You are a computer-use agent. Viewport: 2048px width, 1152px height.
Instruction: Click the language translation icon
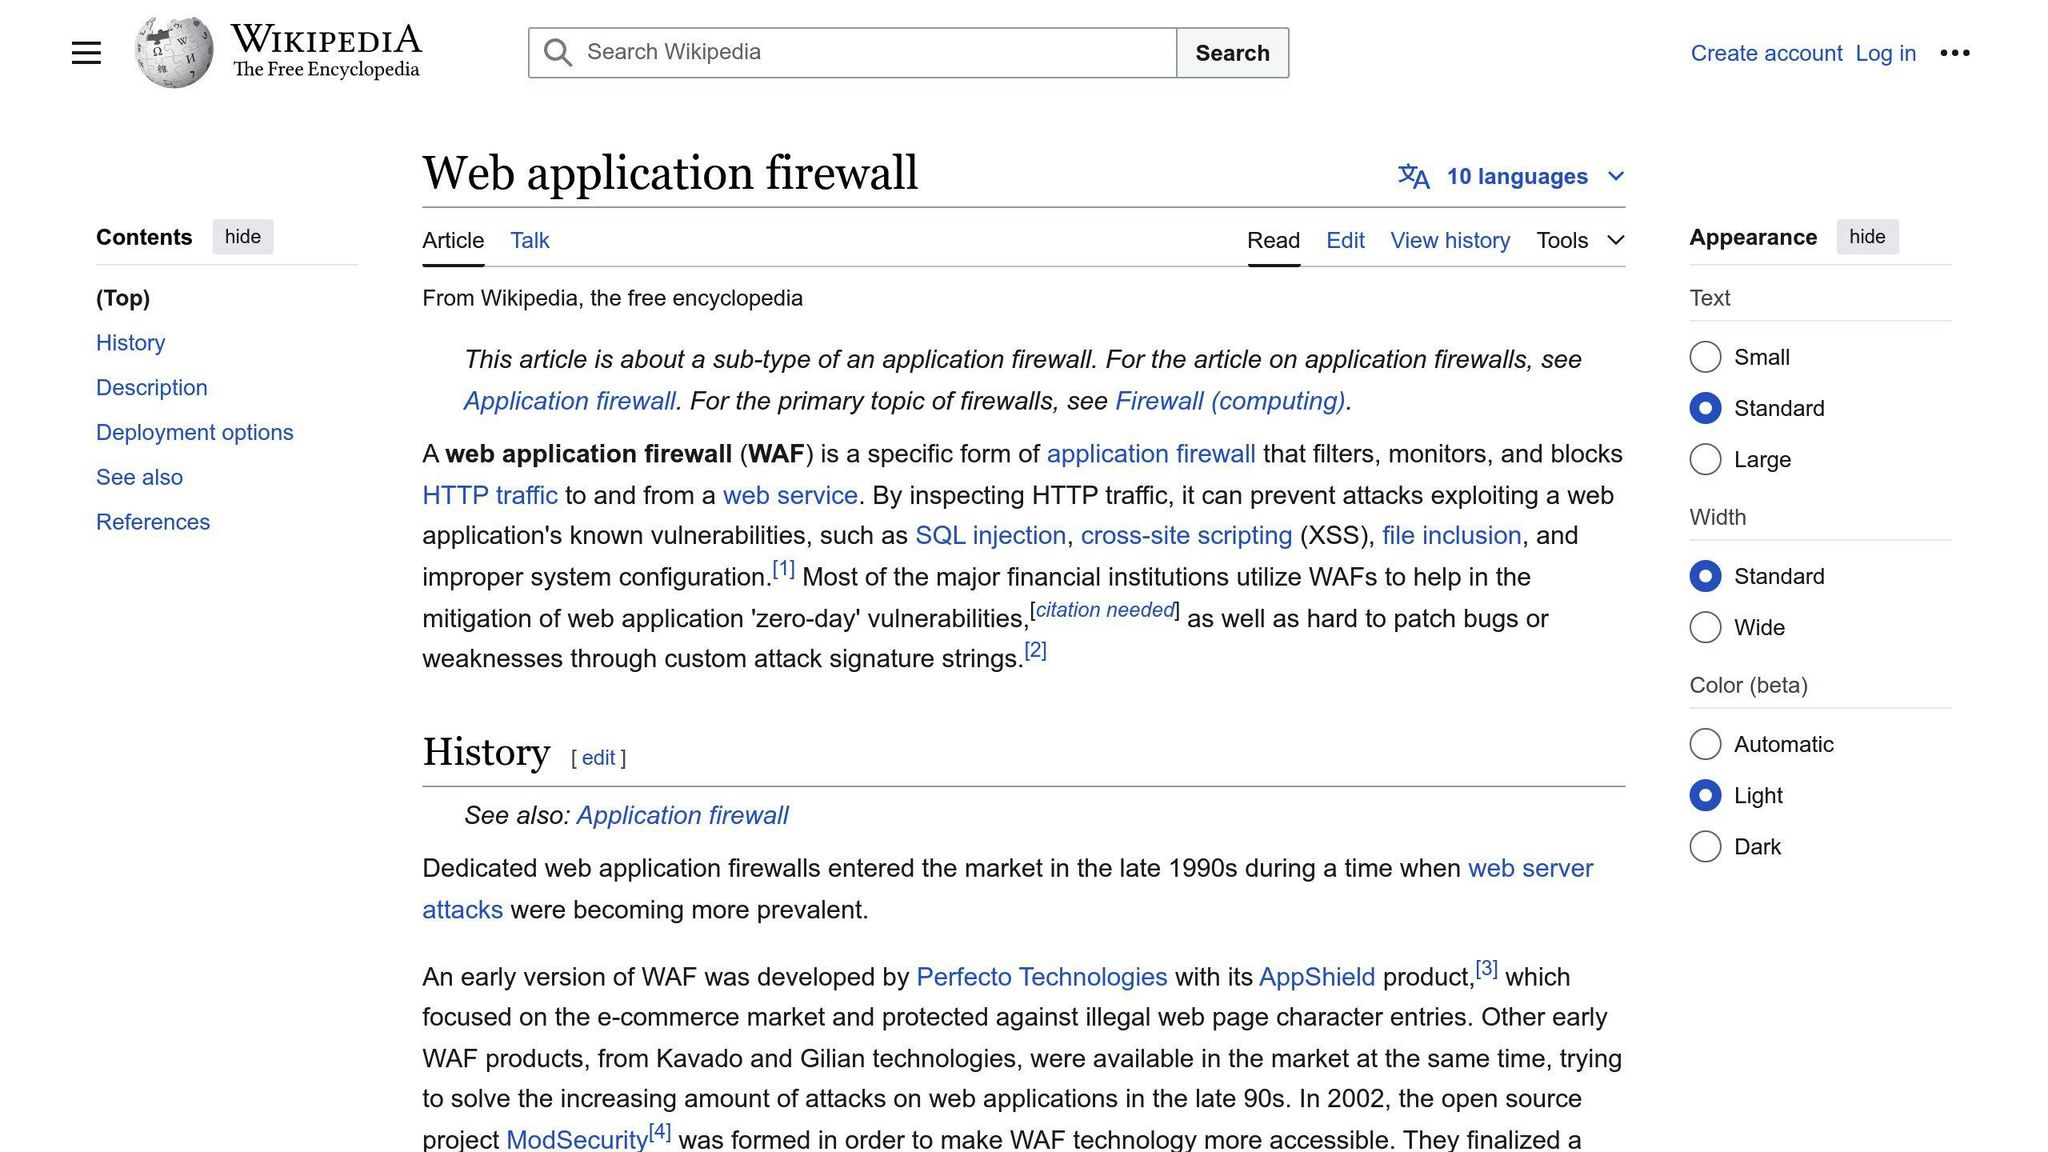point(1413,176)
